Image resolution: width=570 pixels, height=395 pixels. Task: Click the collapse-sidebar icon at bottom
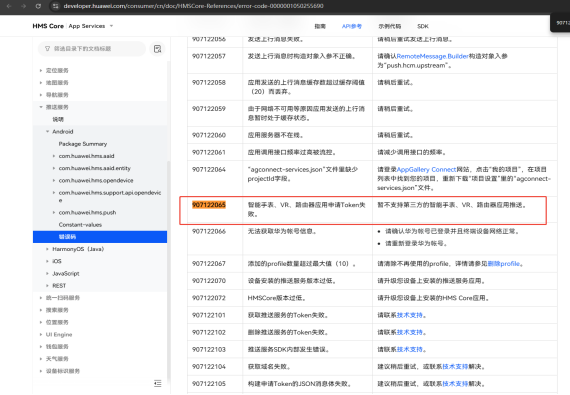click(x=157, y=383)
